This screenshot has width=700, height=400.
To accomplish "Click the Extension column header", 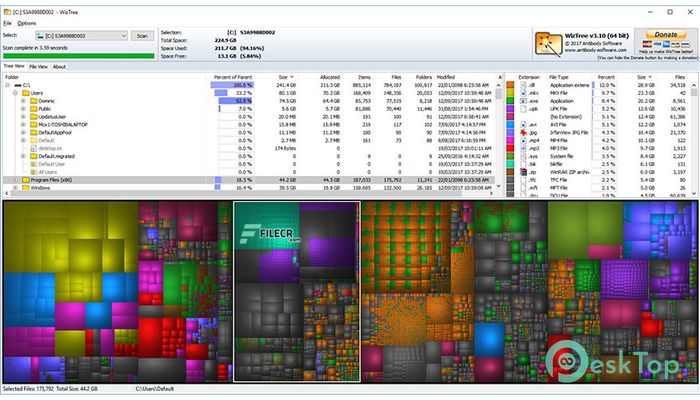I will (x=529, y=77).
